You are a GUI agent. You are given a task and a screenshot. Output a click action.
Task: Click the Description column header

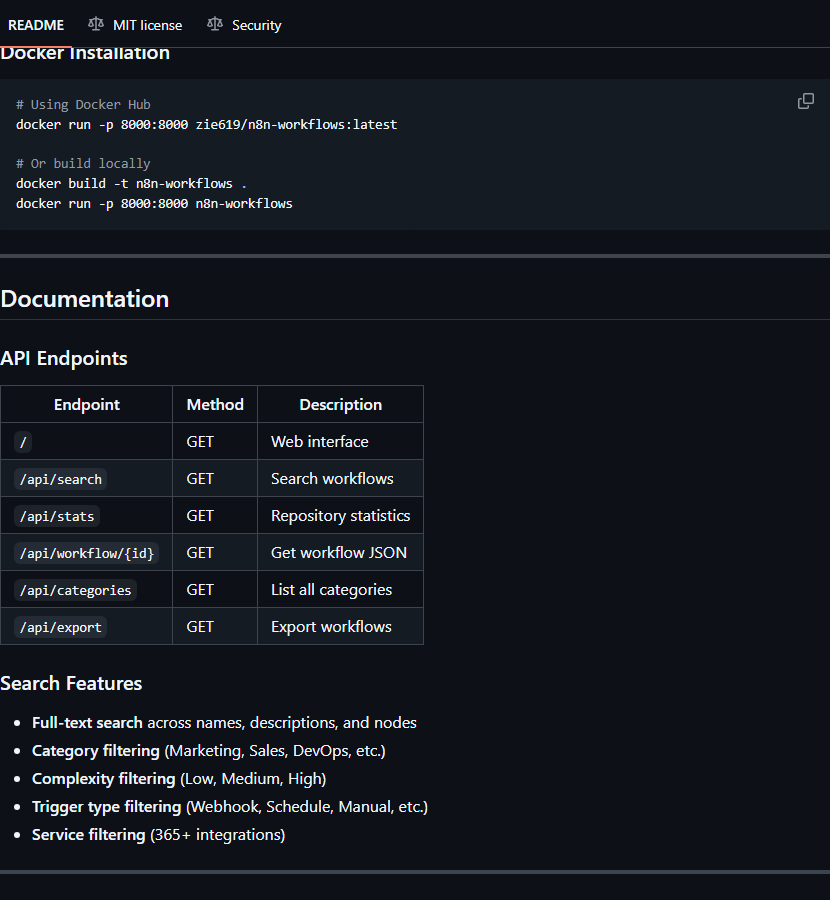[340, 405]
